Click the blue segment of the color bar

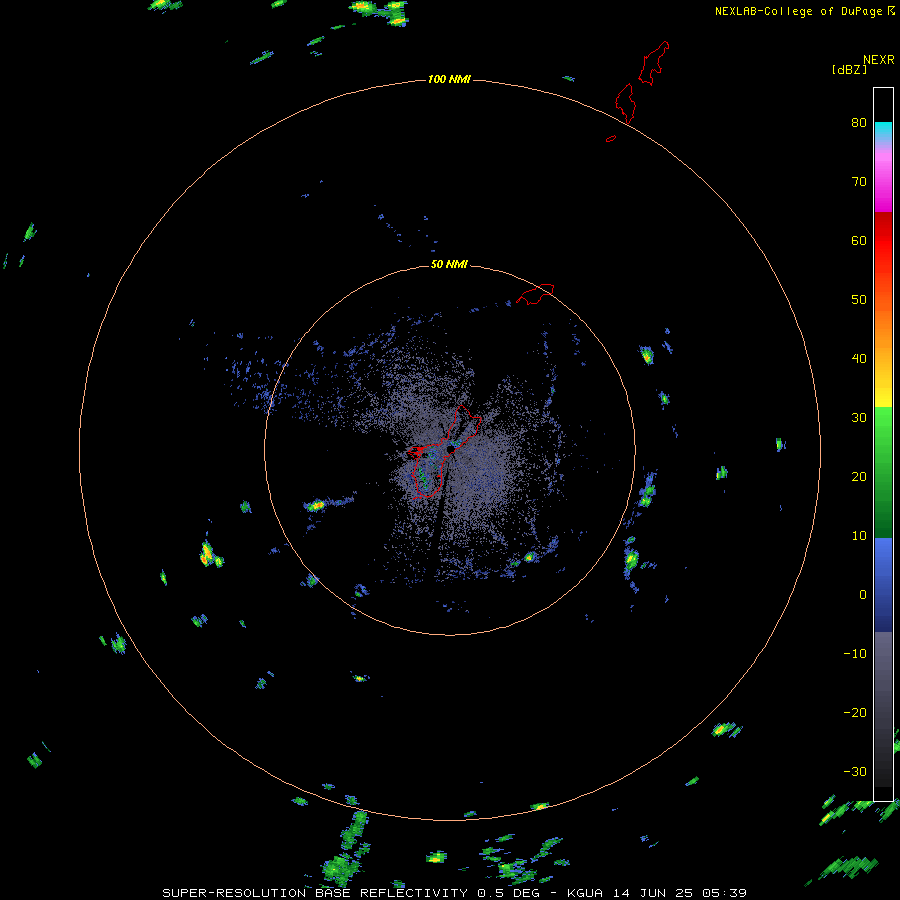(883, 584)
